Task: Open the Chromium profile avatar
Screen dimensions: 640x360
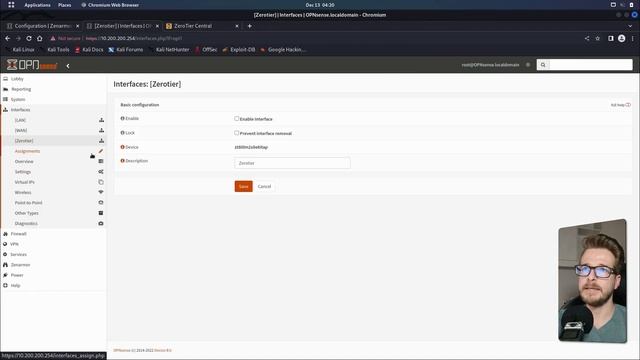Action: click(x=621, y=38)
